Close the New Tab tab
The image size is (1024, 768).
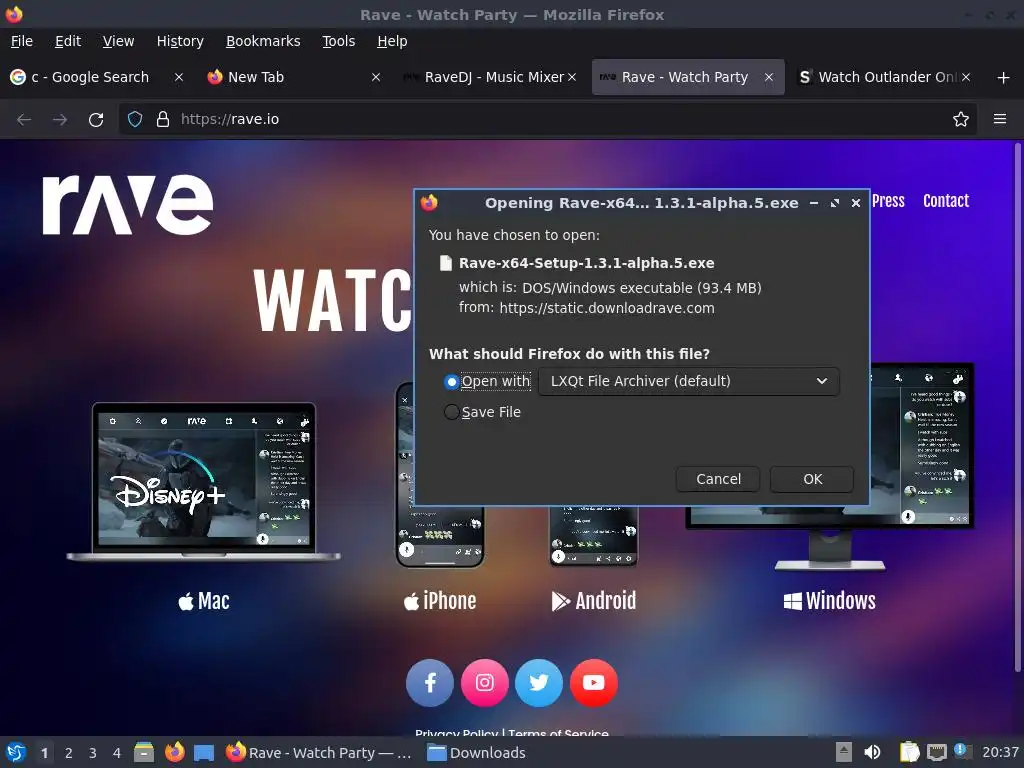click(376, 77)
